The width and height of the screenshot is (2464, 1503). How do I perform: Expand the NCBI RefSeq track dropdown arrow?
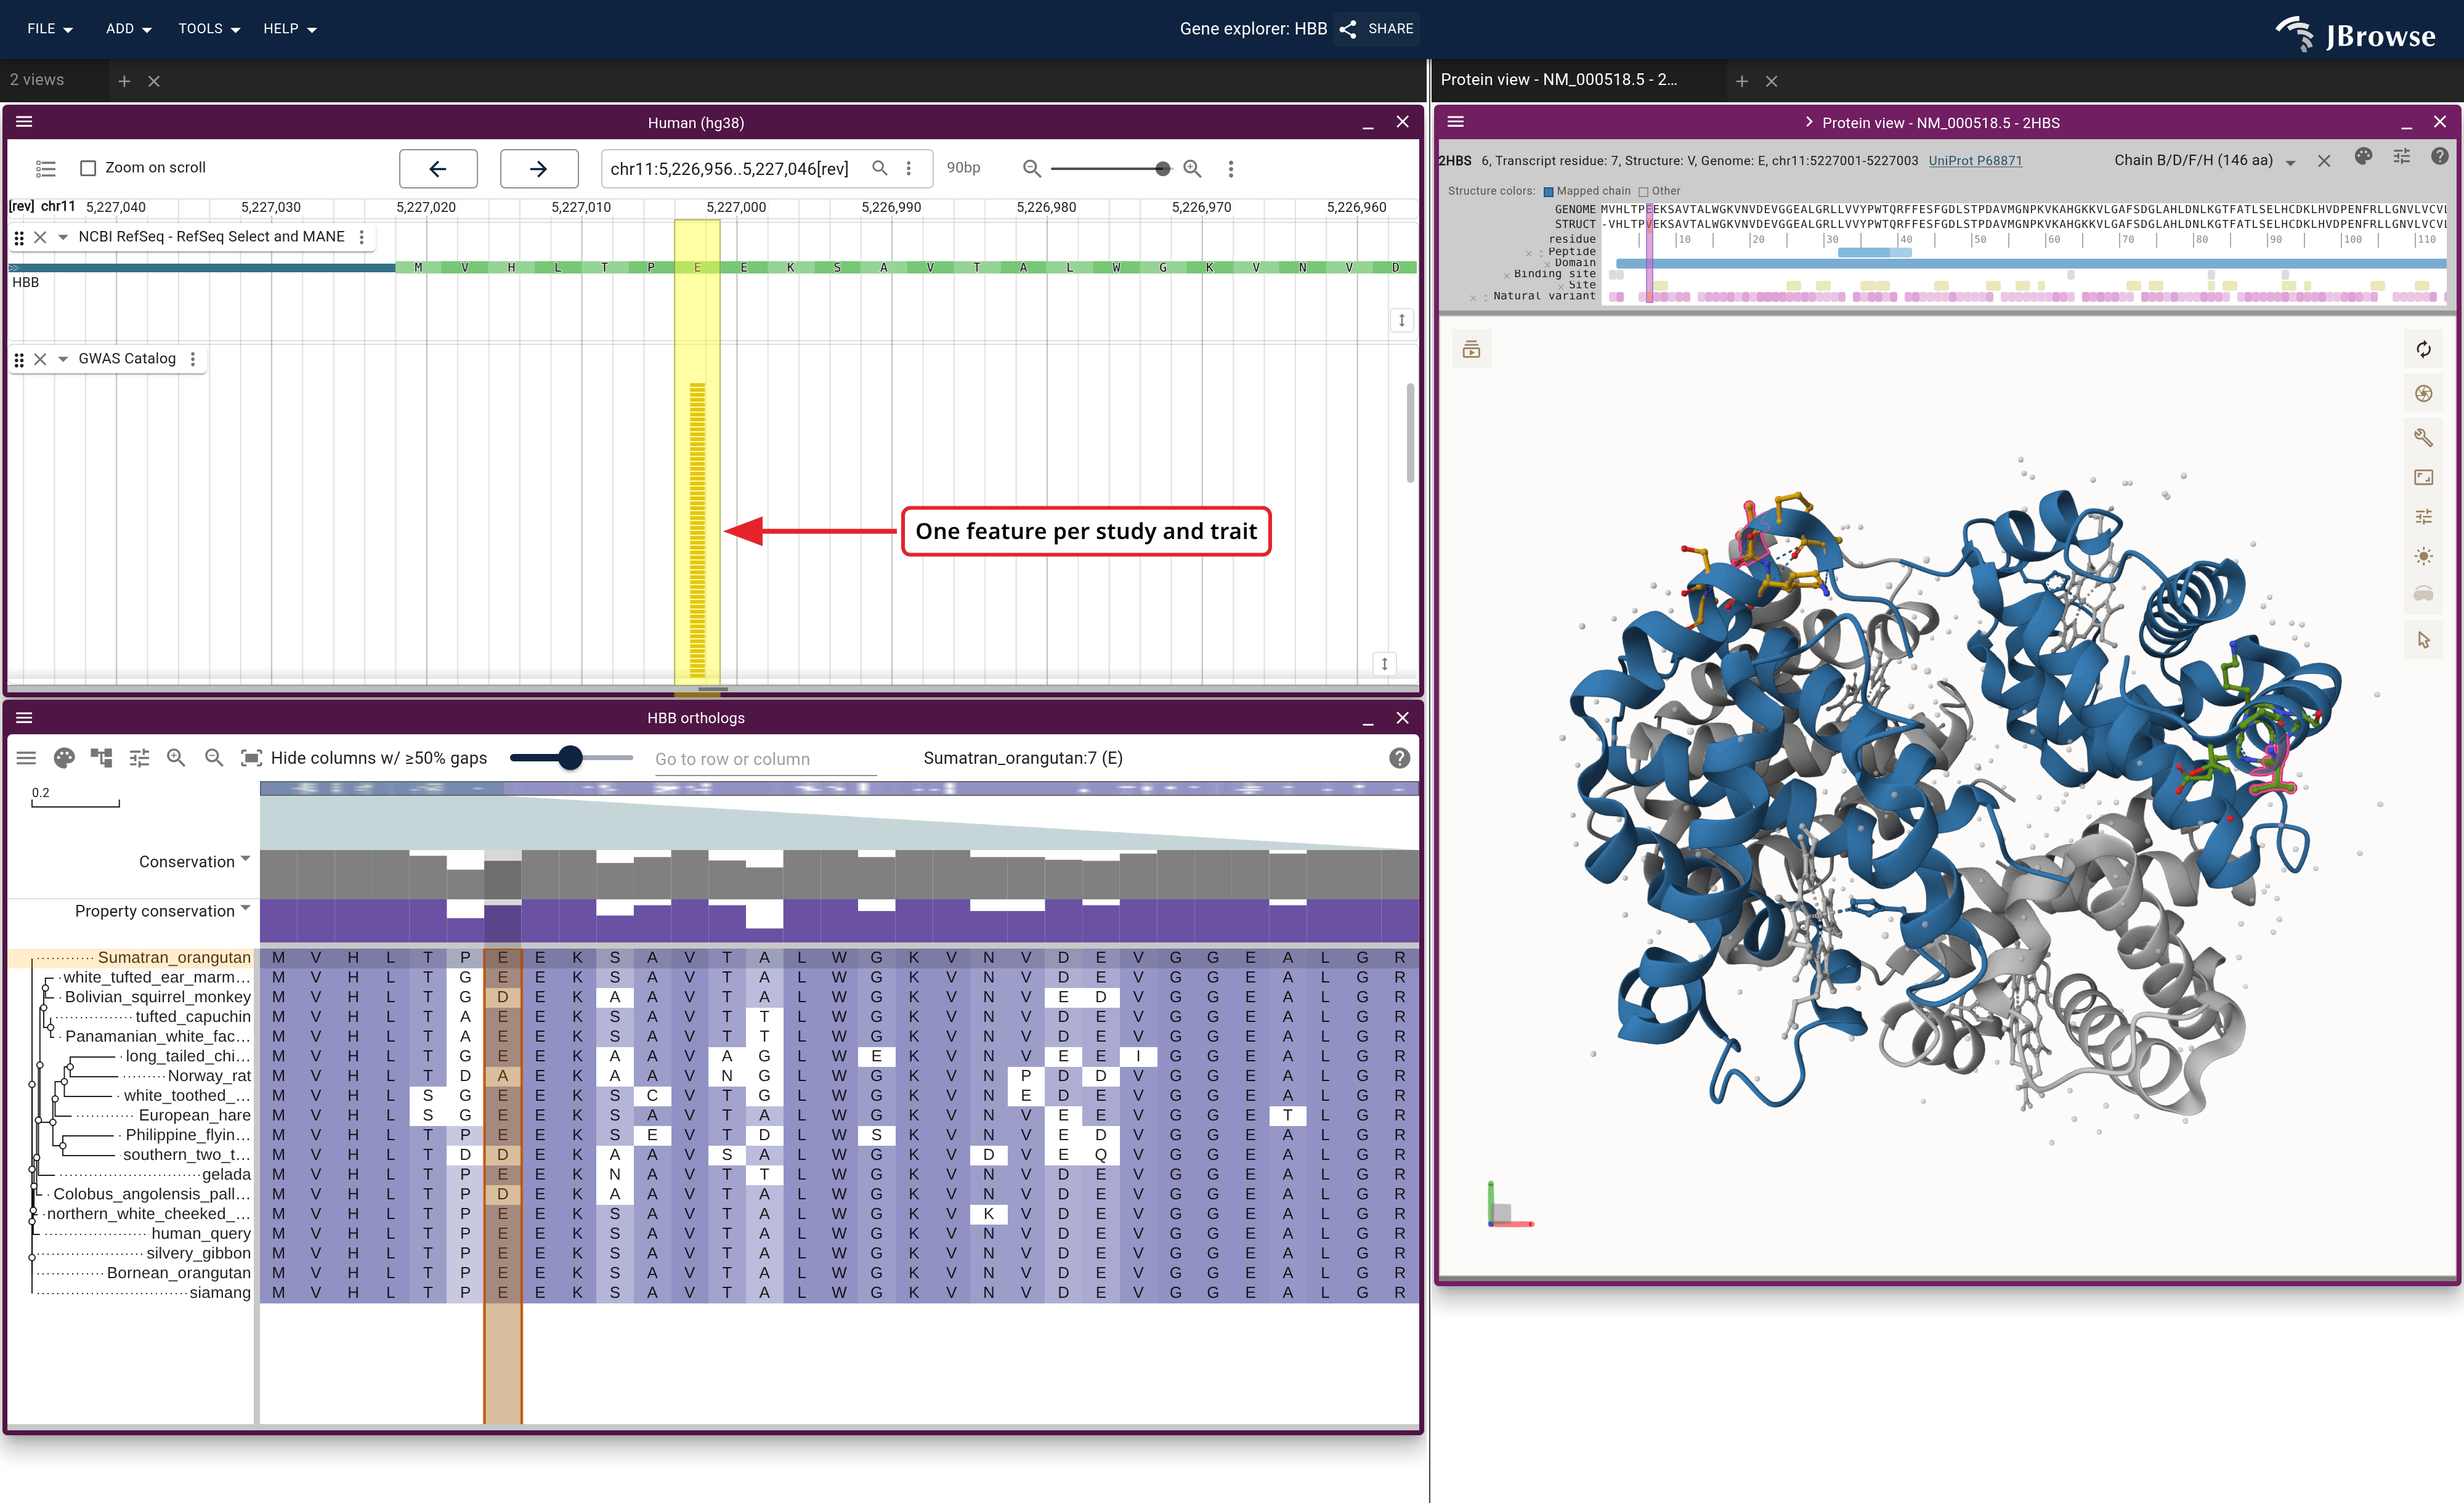point(63,237)
